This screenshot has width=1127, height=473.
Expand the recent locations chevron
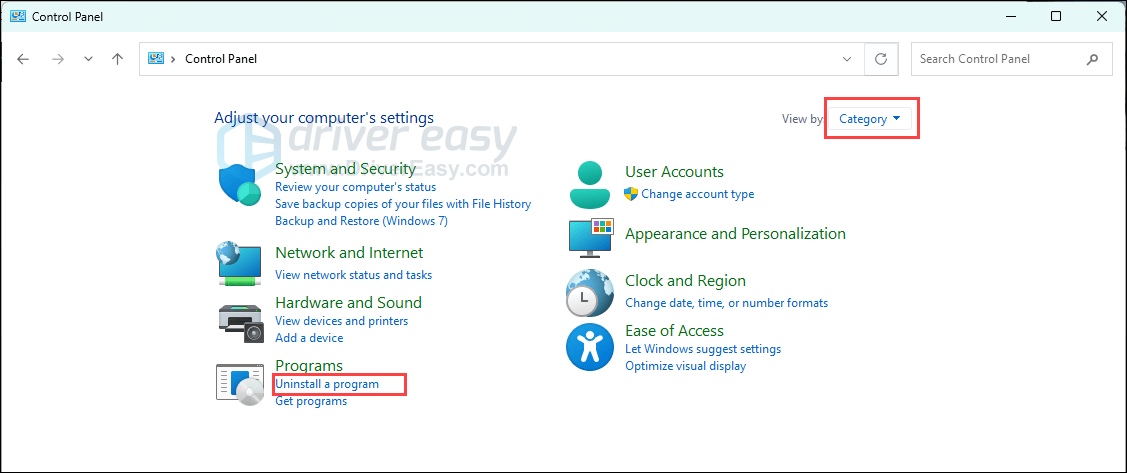(x=88, y=59)
